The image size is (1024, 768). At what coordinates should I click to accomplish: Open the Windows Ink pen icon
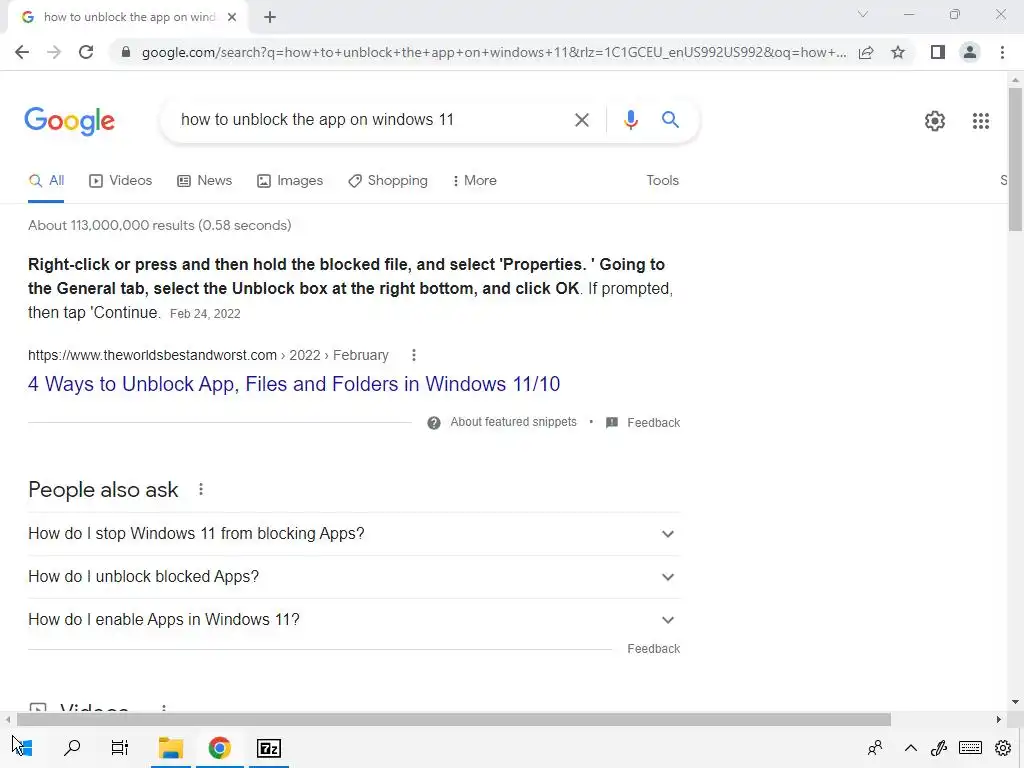click(x=939, y=748)
